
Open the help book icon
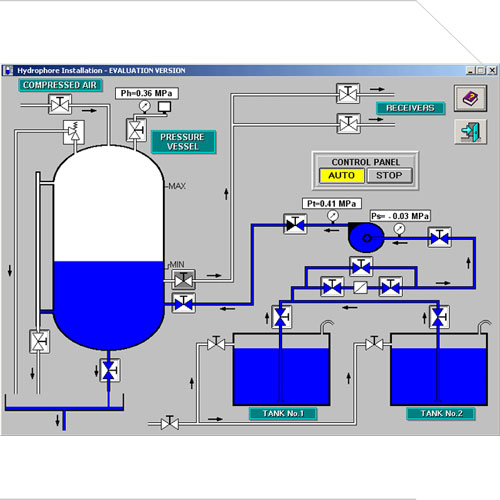pyautogui.click(x=470, y=98)
